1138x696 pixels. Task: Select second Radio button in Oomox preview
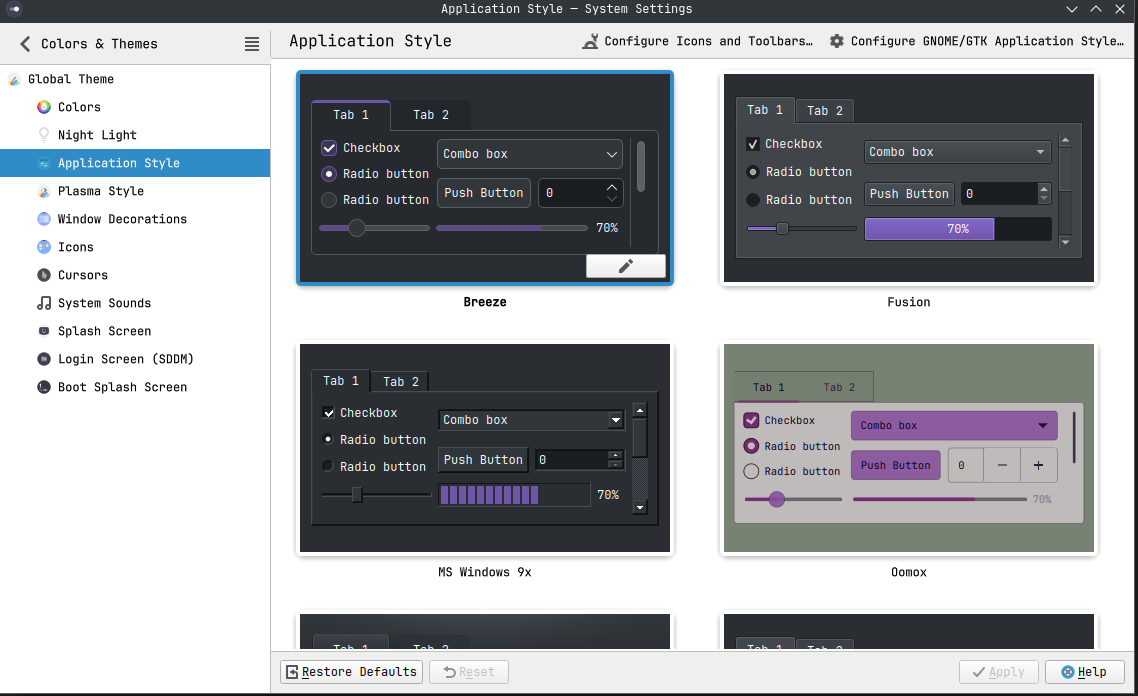pos(751,471)
